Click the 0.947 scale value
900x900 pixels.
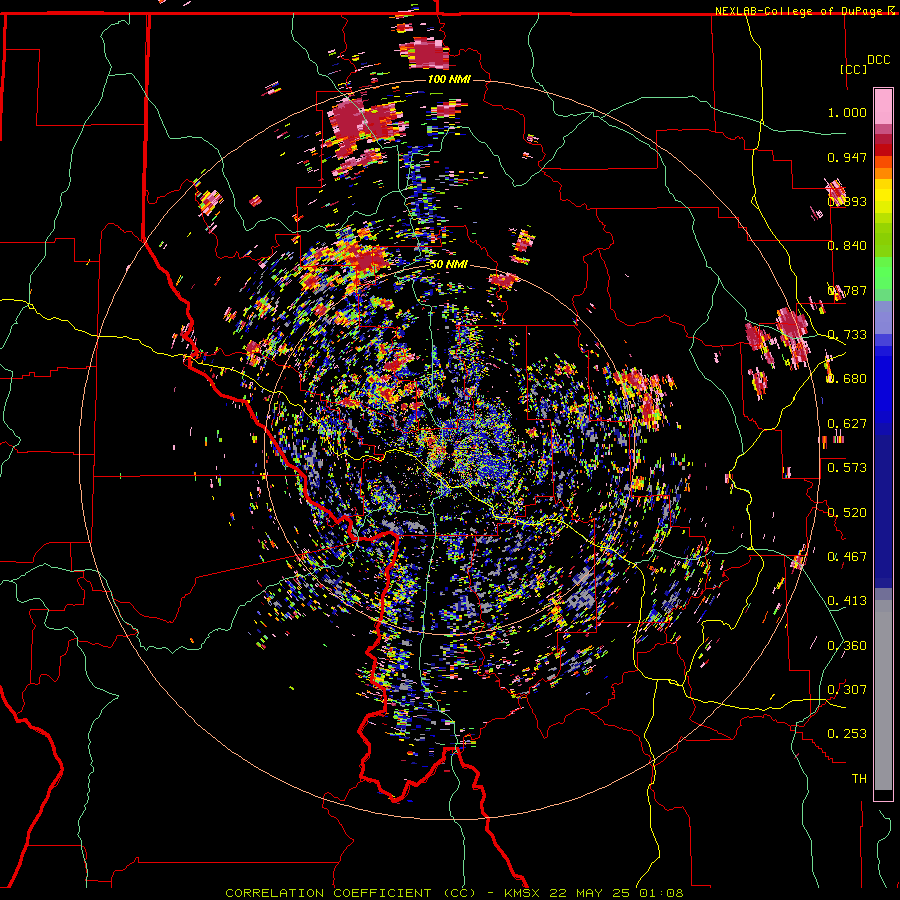click(x=847, y=157)
